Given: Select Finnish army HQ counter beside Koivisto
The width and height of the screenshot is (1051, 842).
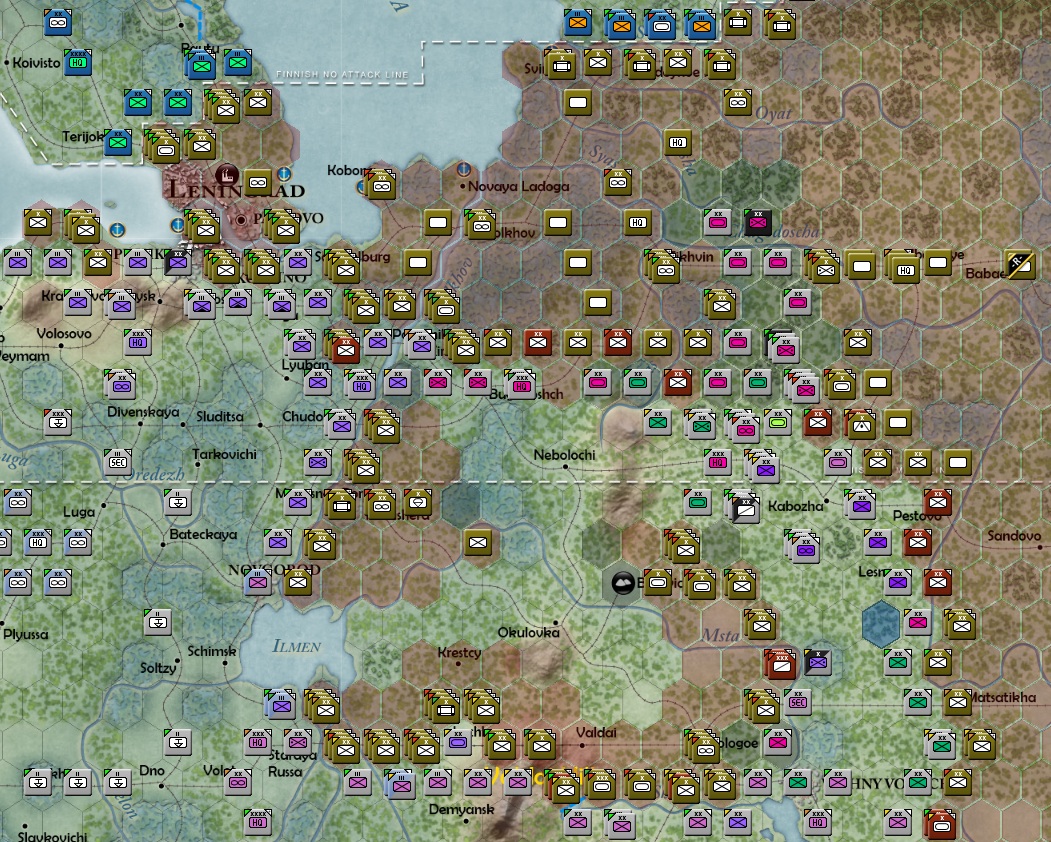Looking at the screenshot, I should (x=78, y=62).
